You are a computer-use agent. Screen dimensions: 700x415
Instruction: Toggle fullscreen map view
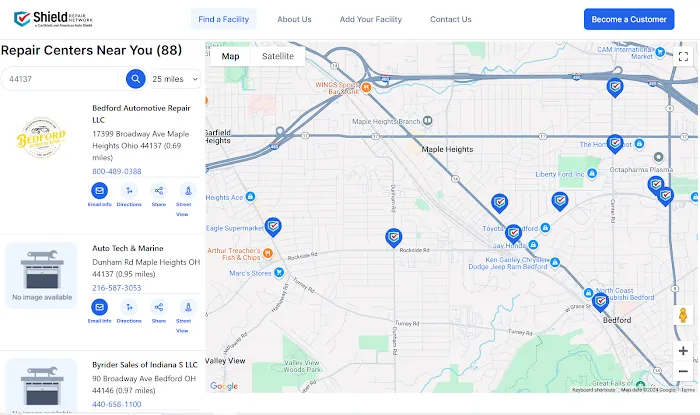pos(683,56)
